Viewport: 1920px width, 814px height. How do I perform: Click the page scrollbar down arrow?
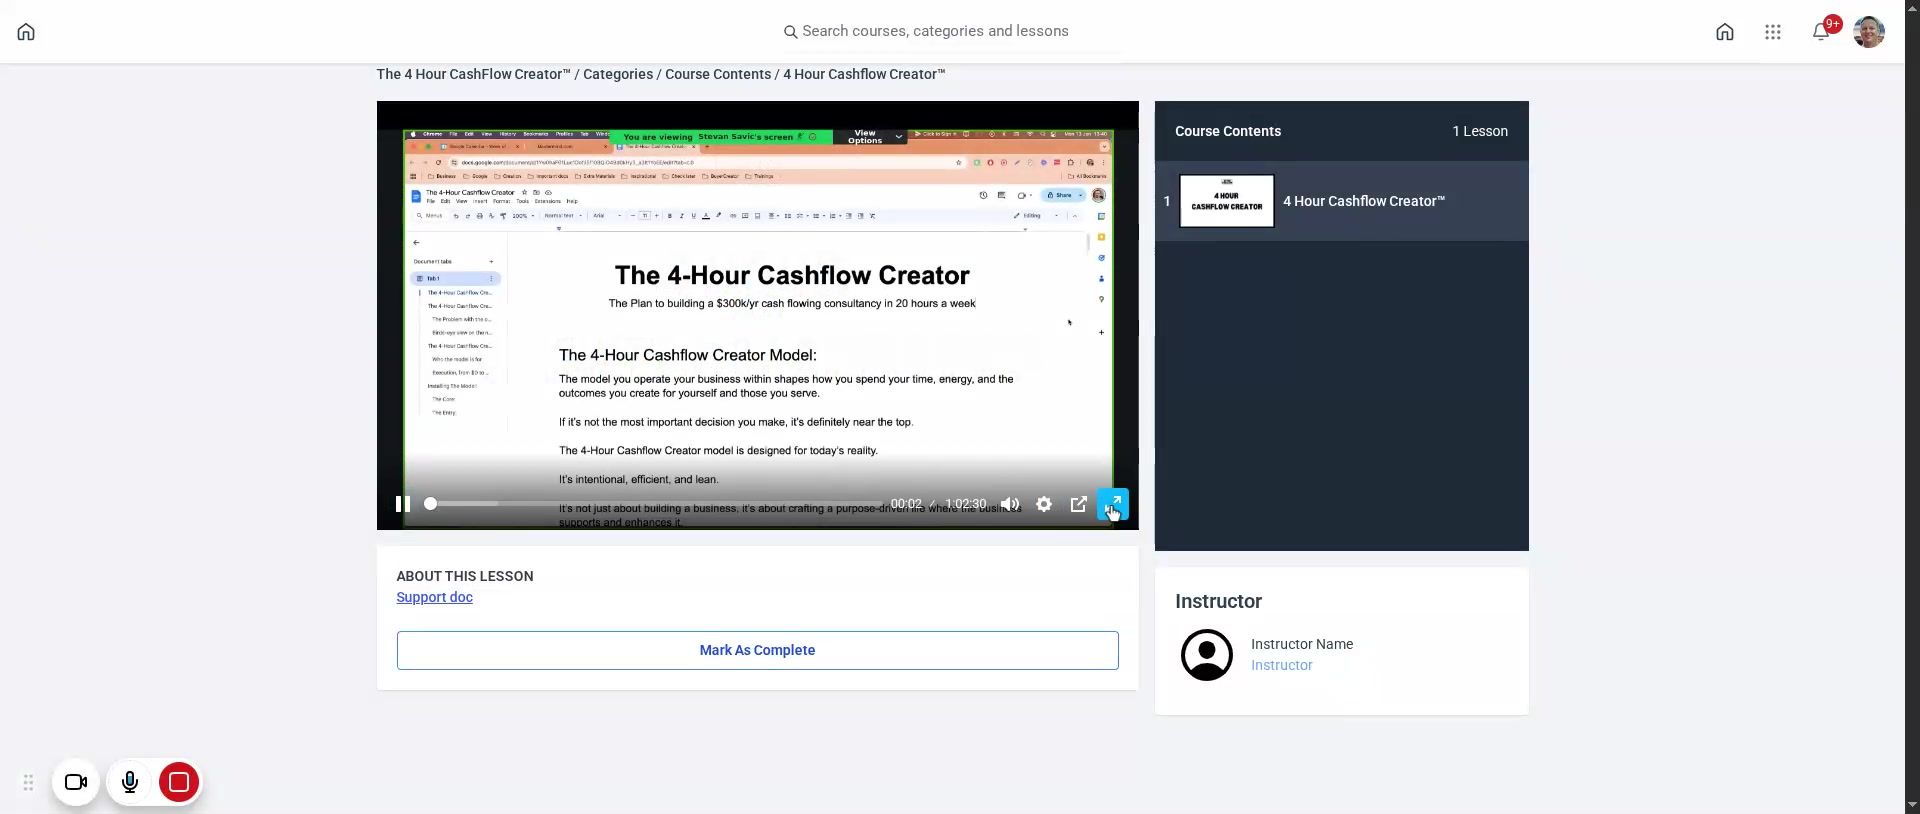tap(1912, 804)
